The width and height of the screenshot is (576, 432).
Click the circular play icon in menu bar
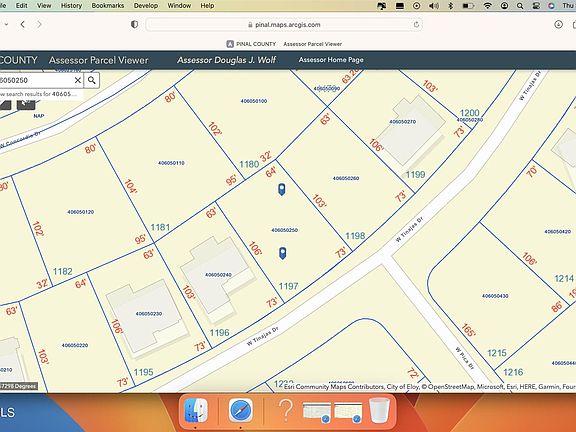click(x=417, y=6)
